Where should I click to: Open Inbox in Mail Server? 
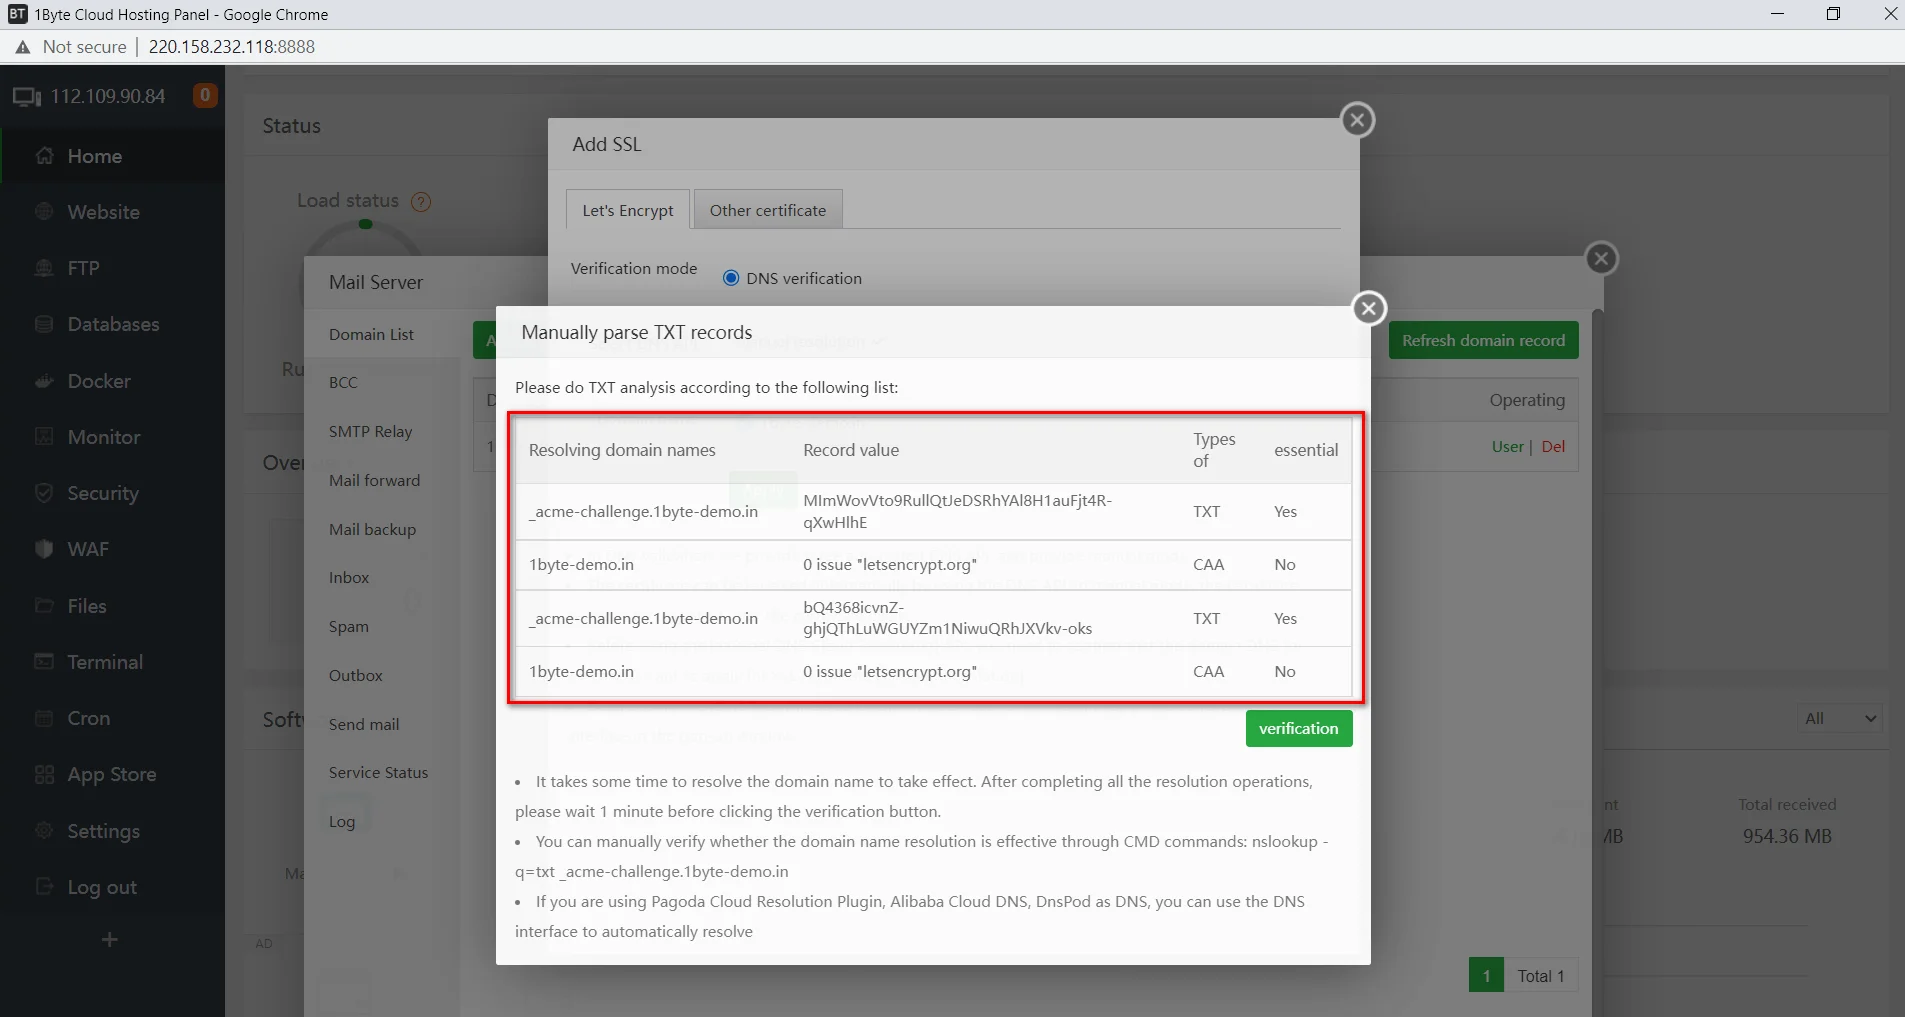coord(349,577)
